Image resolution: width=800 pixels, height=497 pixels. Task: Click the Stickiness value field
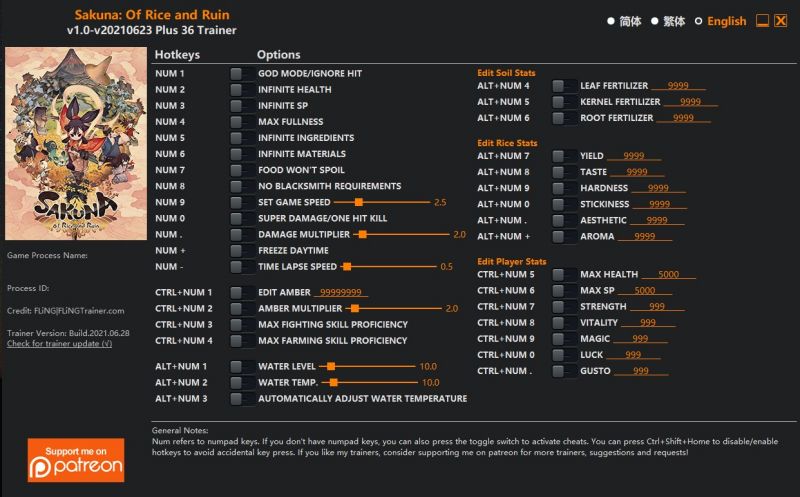coord(660,204)
